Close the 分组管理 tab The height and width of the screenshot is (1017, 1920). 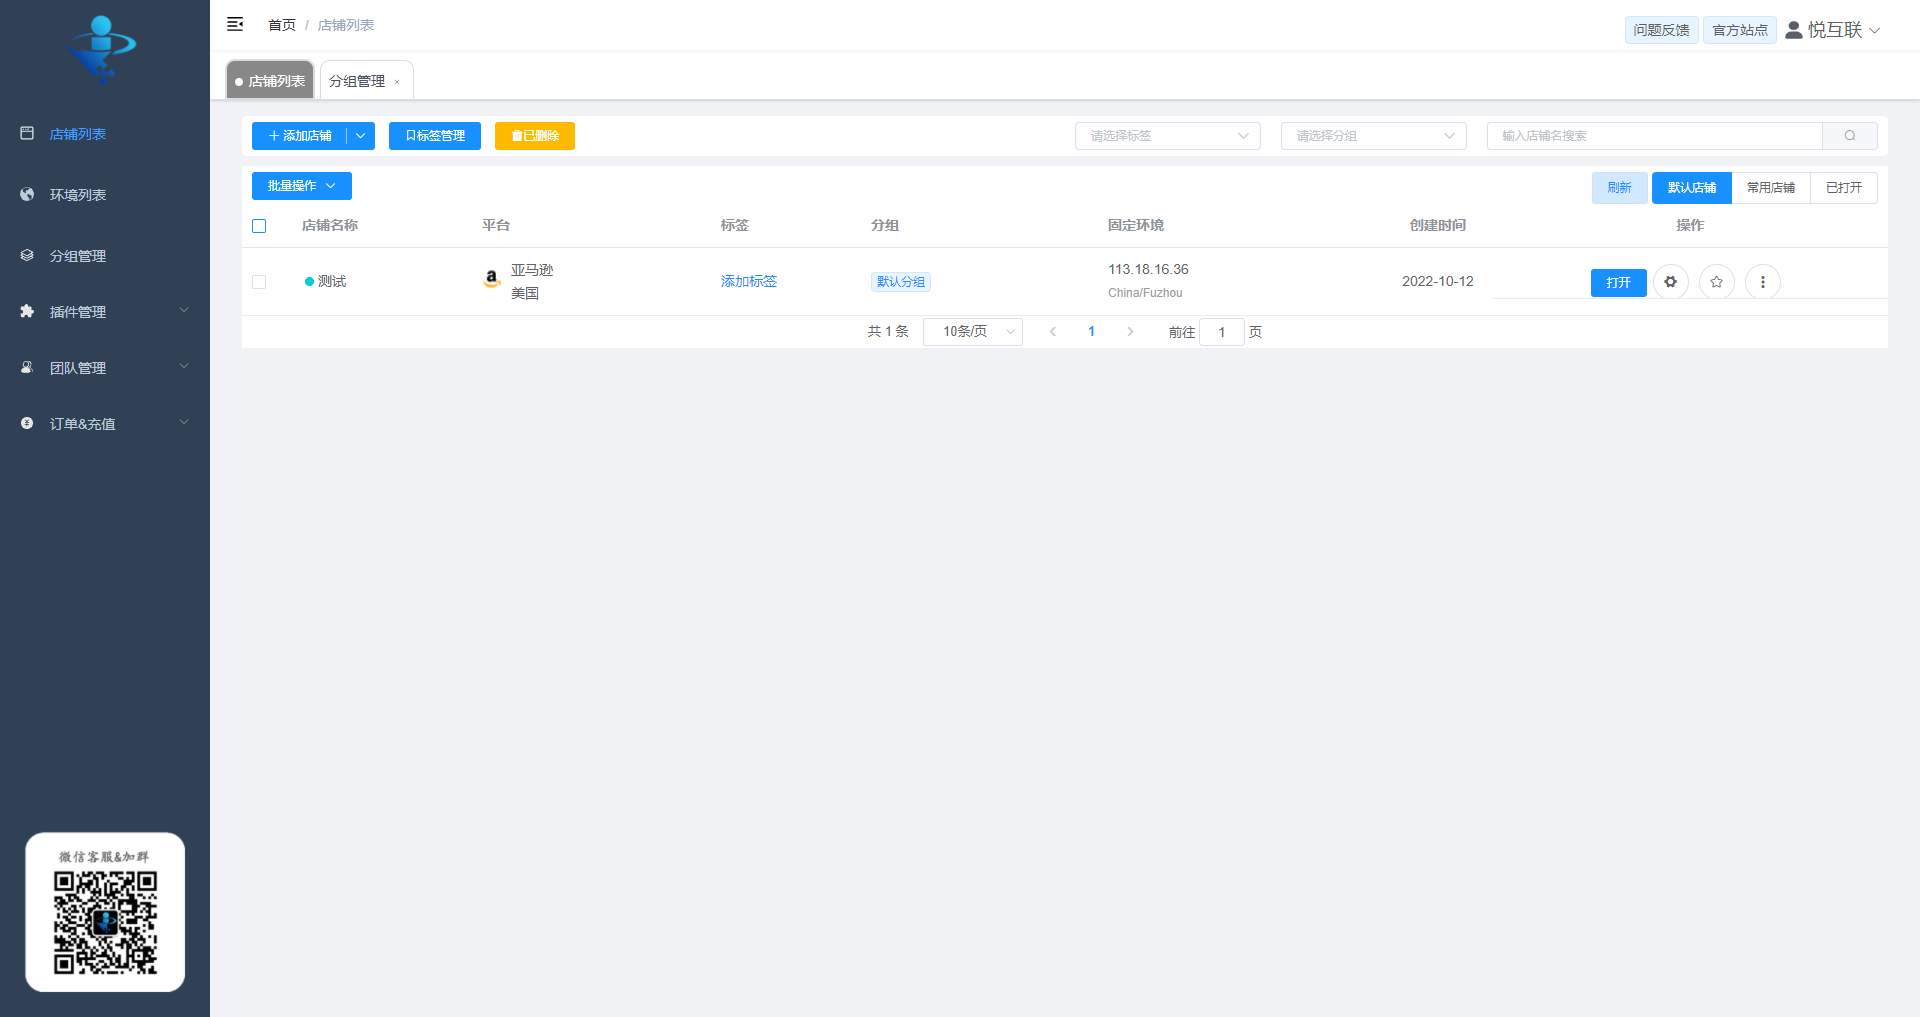pyautogui.click(x=397, y=82)
